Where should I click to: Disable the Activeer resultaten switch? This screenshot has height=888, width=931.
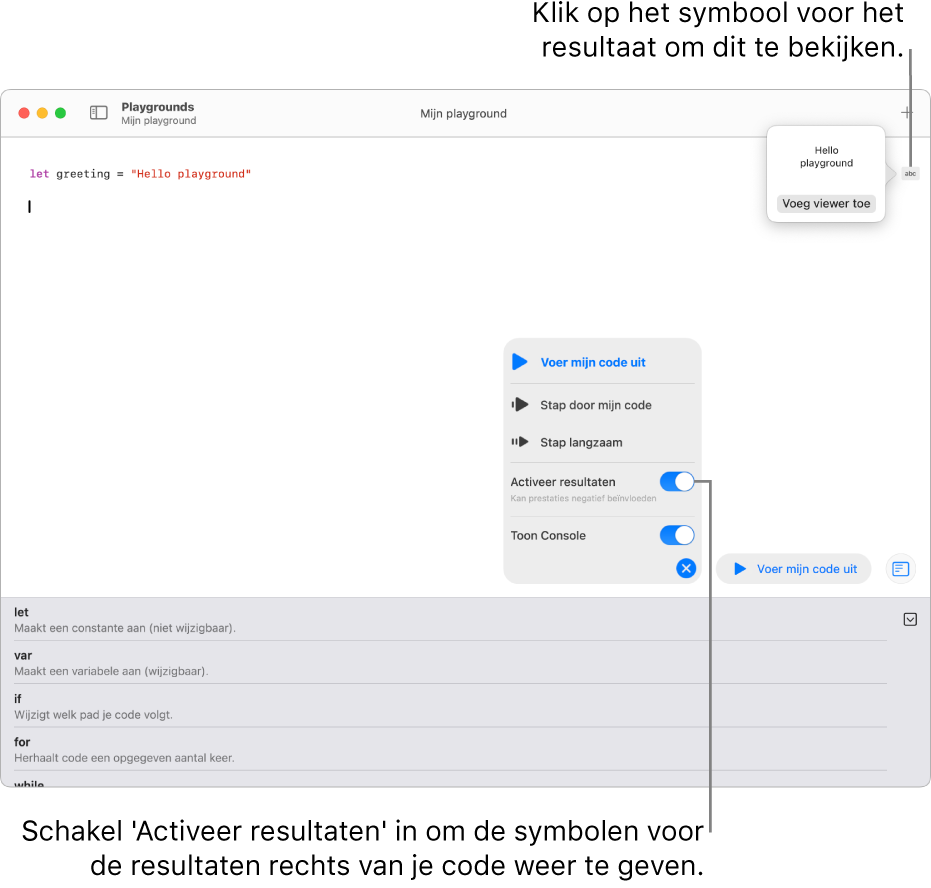[x=676, y=481]
